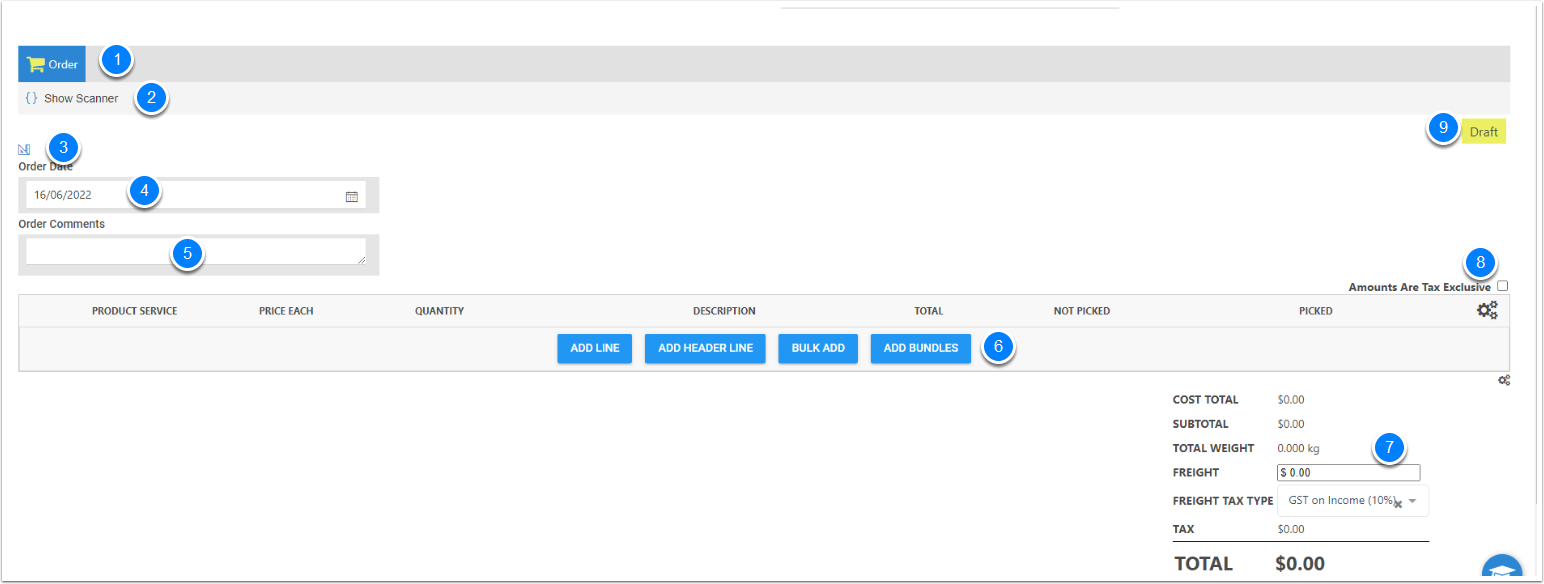The image size is (1544, 584).
Task: Click the small gears icon below the table
Action: [1503, 381]
